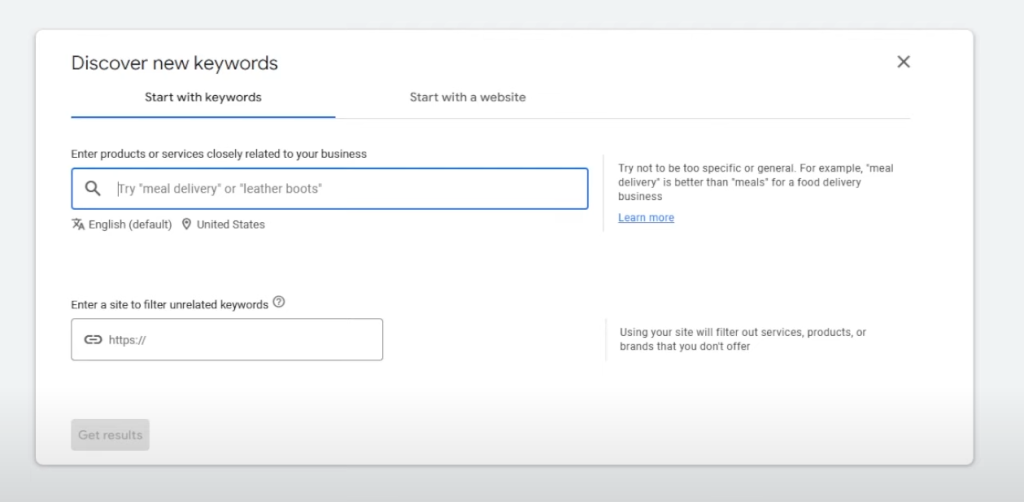1024x502 pixels.
Task: Click the help question mark icon
Action: coord(279,302)
